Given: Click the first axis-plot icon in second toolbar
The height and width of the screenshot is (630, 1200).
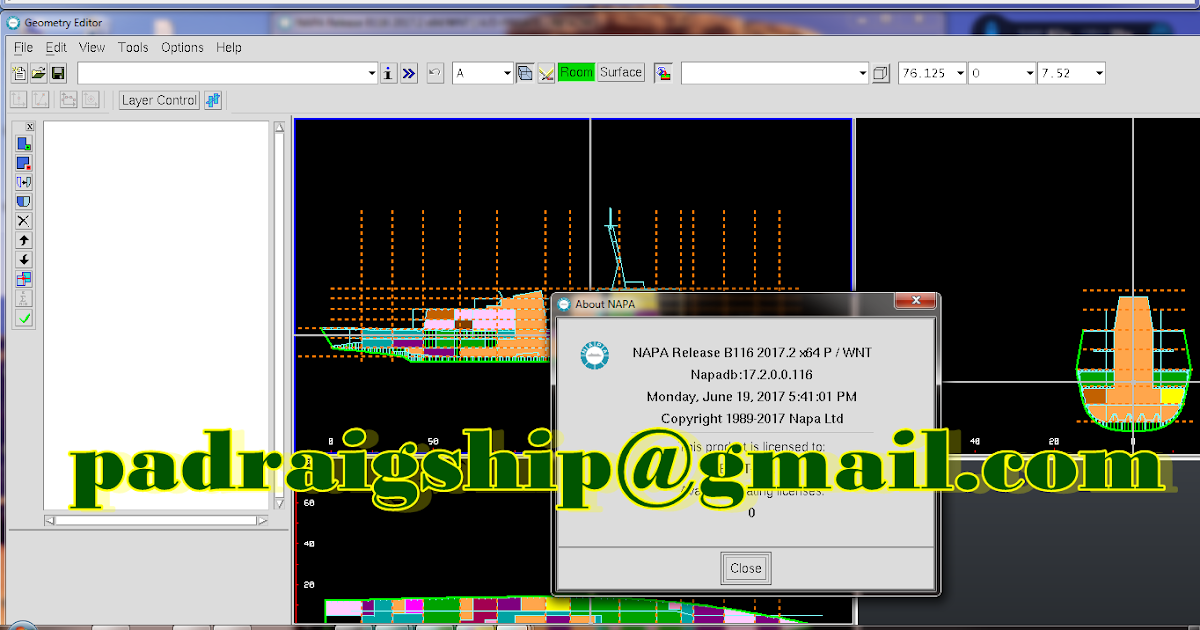Looking at the screenshot, I should (x=19, y=100).
